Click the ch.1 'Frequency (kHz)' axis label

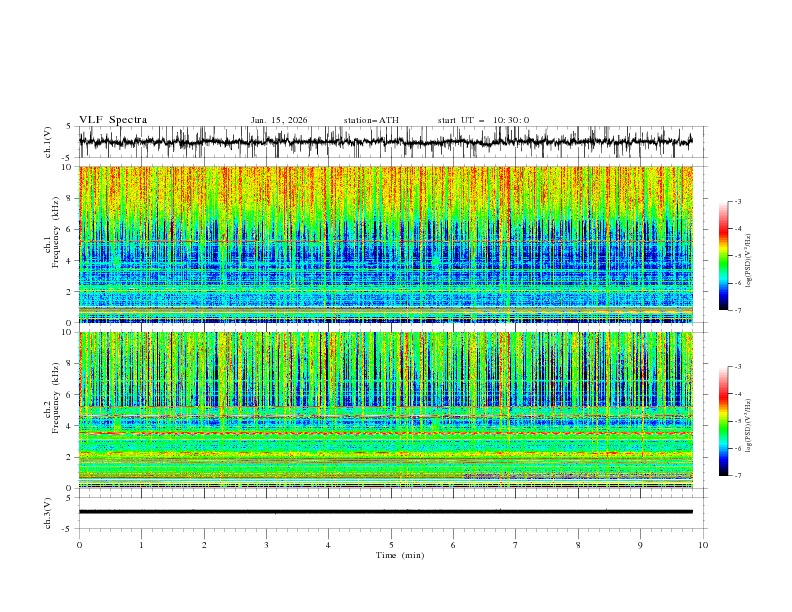[x=56, y=233]
